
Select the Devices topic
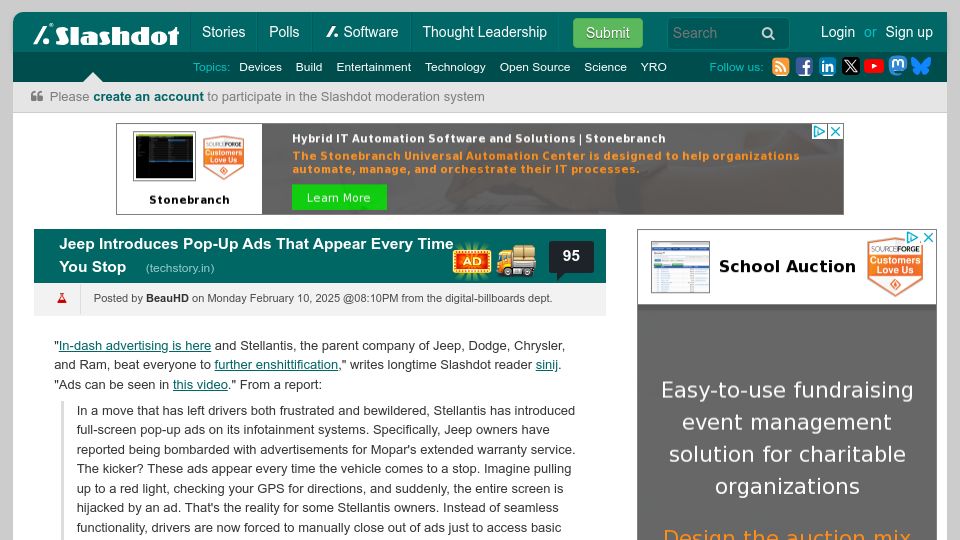(260, 67)
